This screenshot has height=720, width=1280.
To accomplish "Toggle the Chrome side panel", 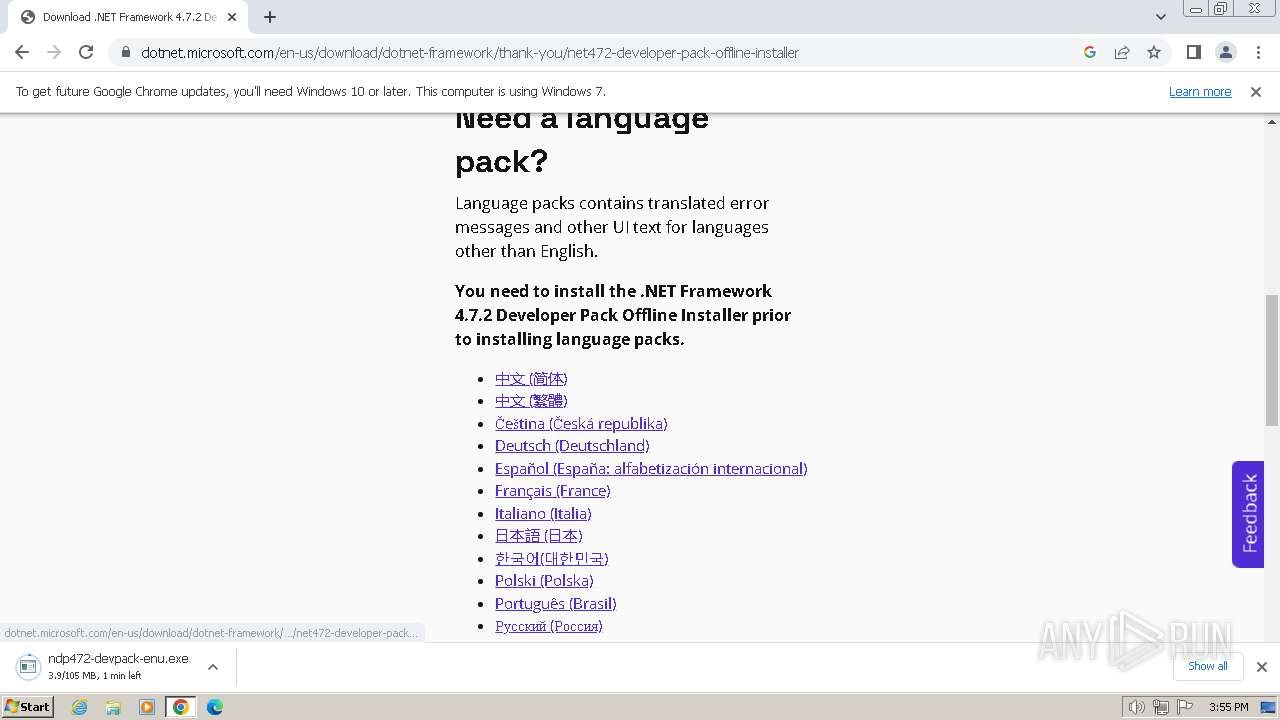I will point(1193,52).
